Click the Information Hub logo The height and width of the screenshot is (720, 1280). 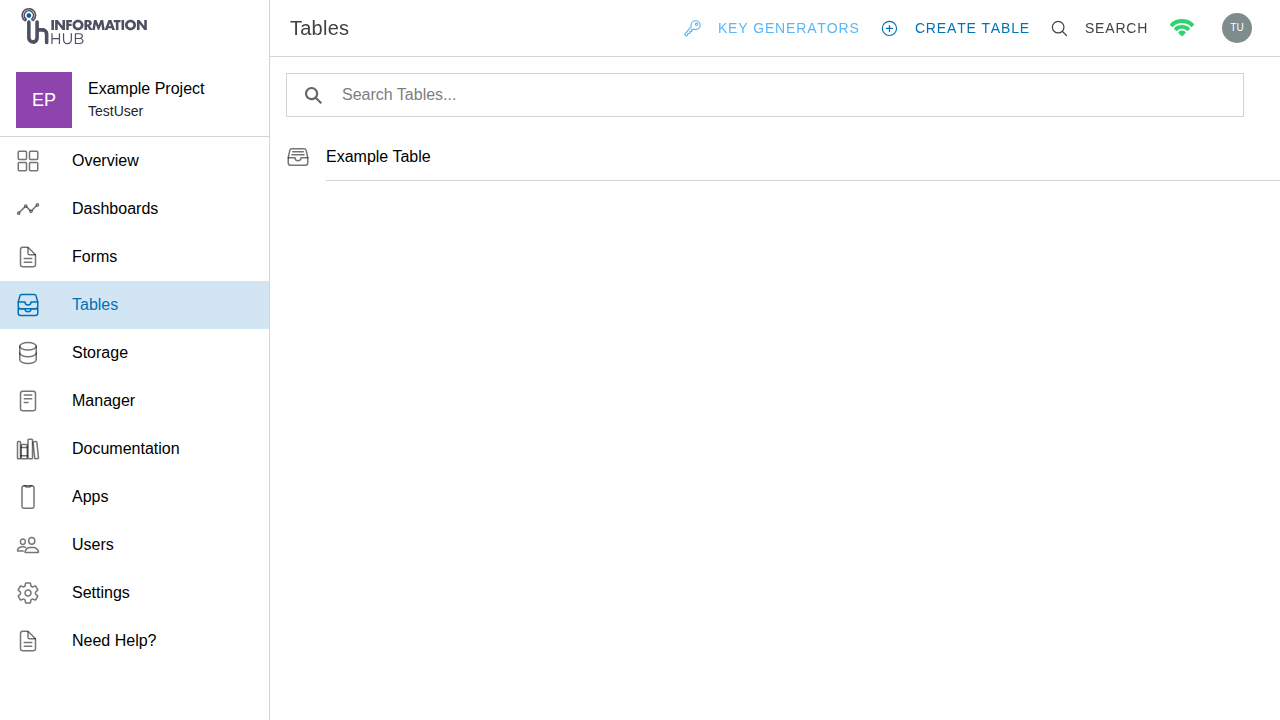pos(84,27)
